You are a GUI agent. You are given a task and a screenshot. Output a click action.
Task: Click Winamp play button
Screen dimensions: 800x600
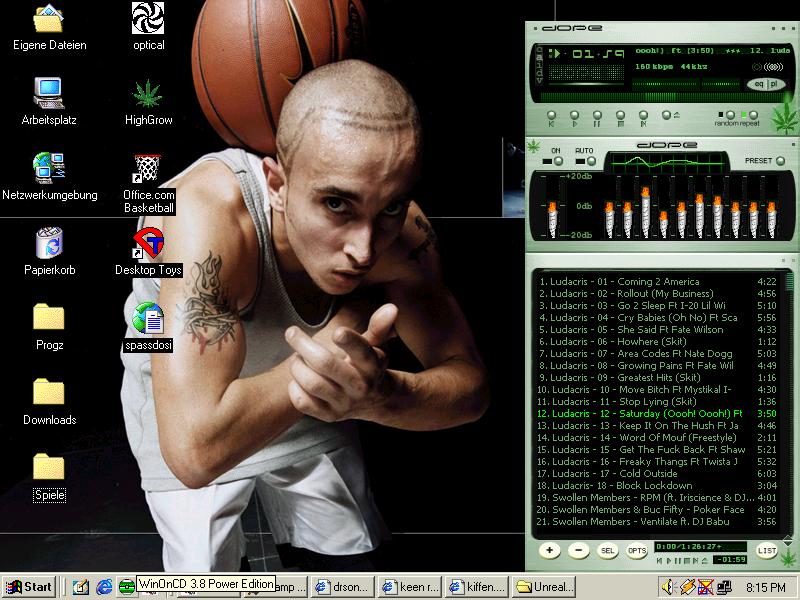point(574,116)
